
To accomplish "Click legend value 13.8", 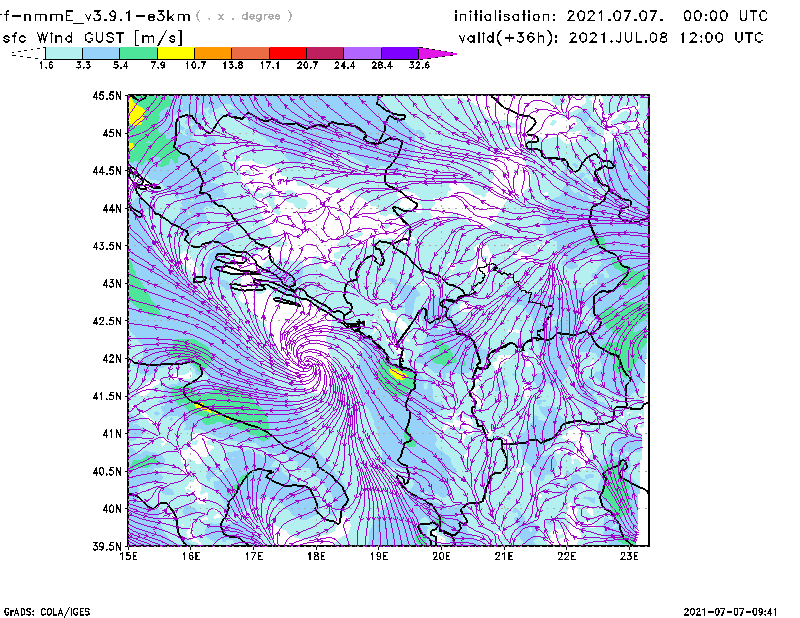I will (233, 65).
